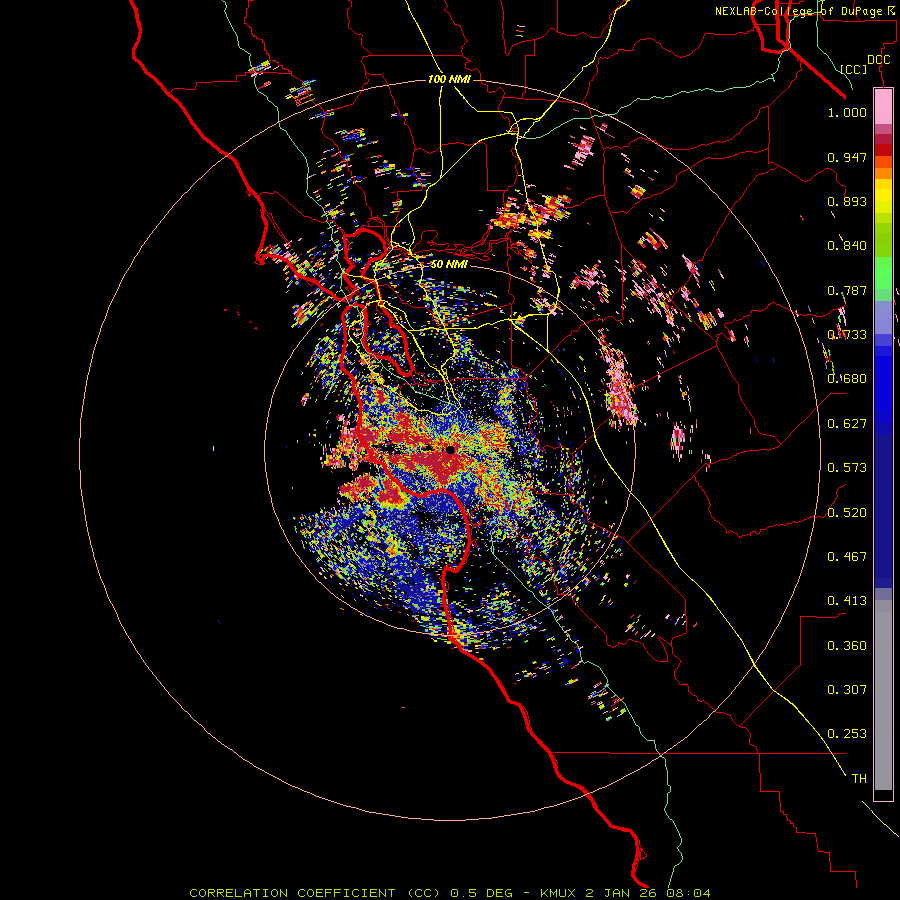
Task: Select the 0.680 legend value
Action: 847,379
